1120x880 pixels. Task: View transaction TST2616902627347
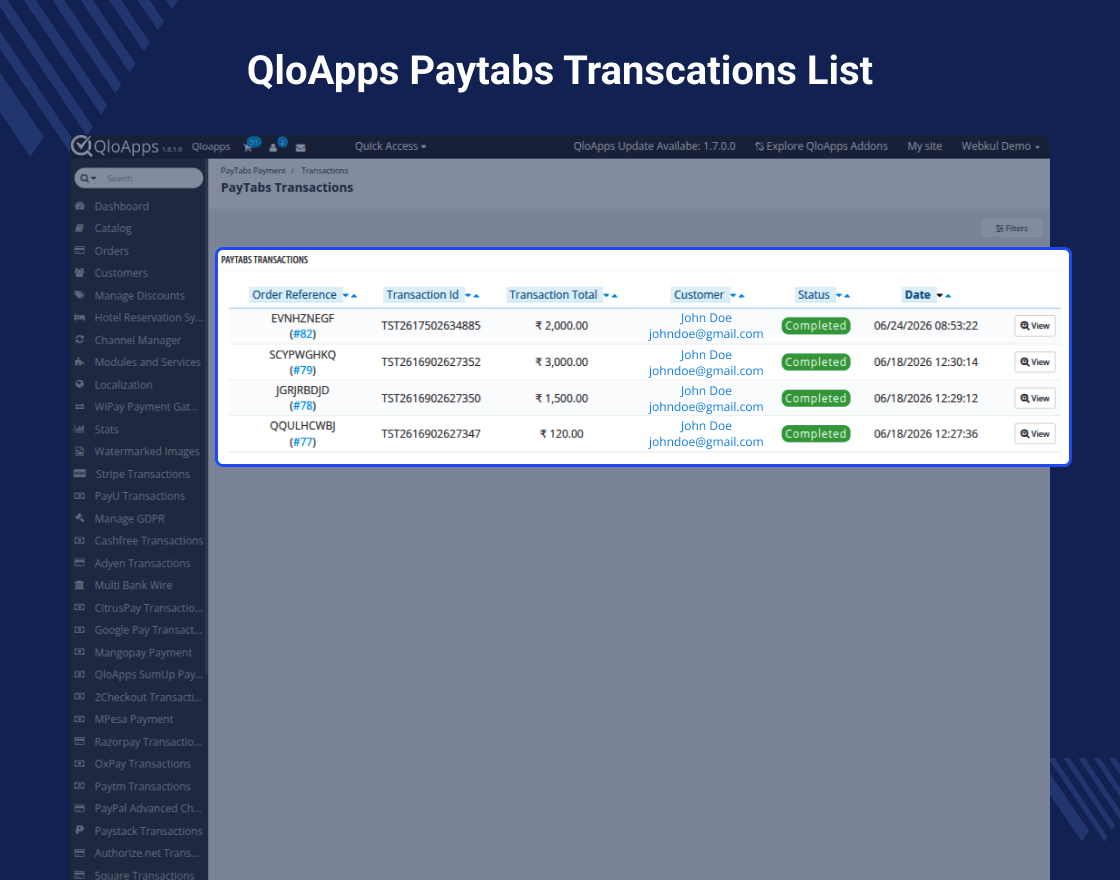point(1034,434)
